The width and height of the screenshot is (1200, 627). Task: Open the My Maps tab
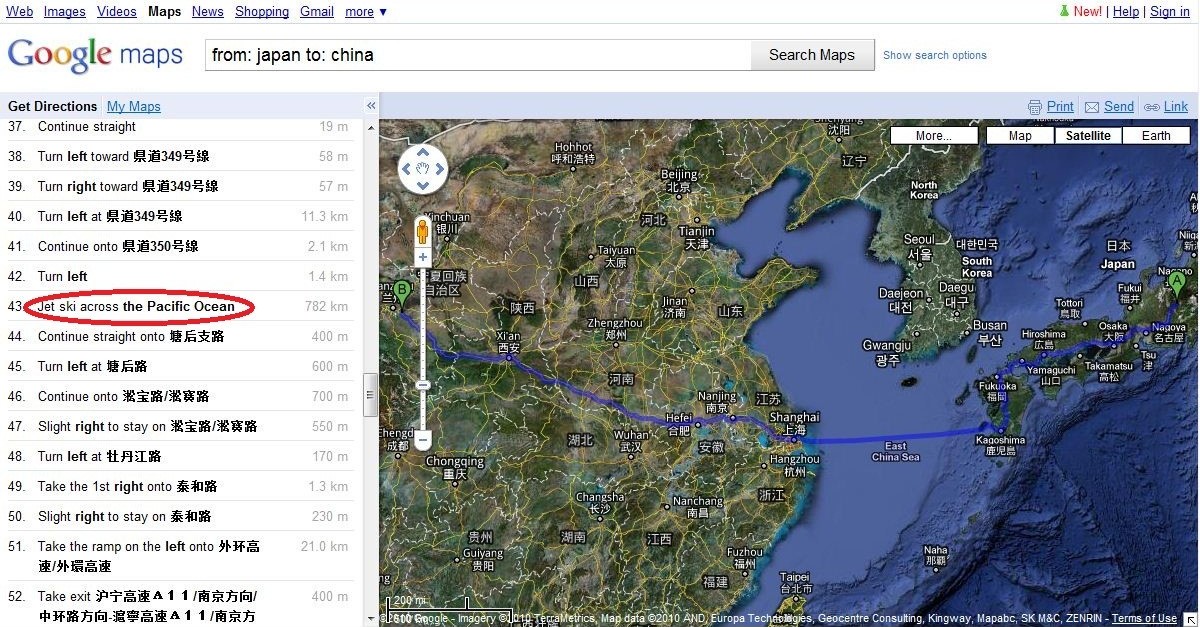pyautogui.click(x=134, y=107)
